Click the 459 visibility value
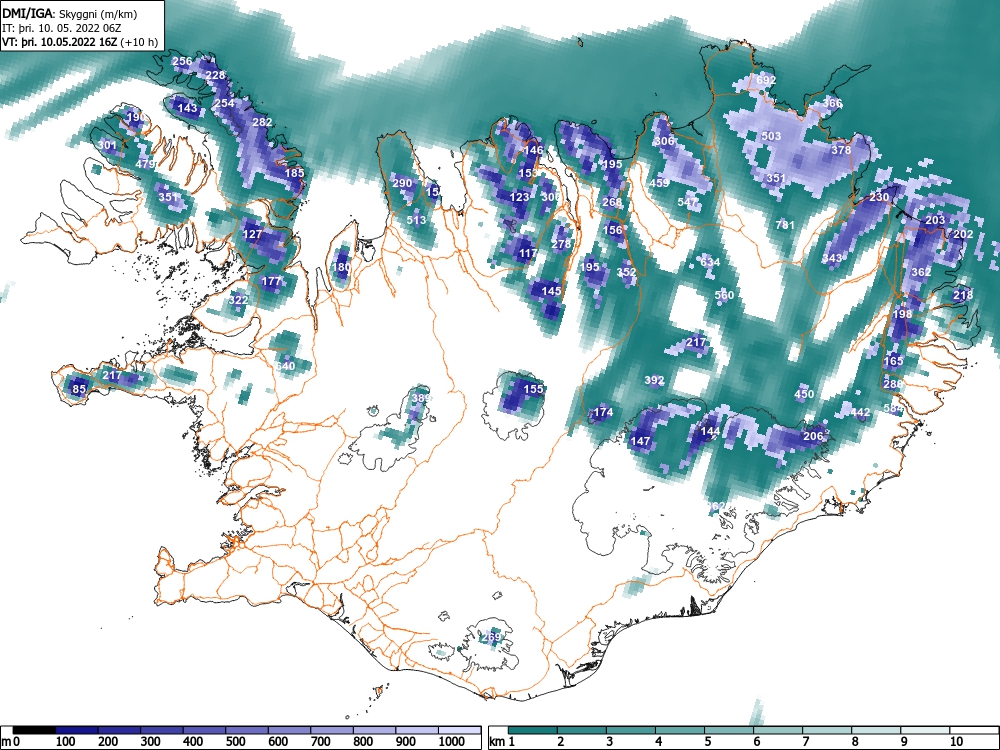Screen dimensions: 1000x750 click(659, 183)
